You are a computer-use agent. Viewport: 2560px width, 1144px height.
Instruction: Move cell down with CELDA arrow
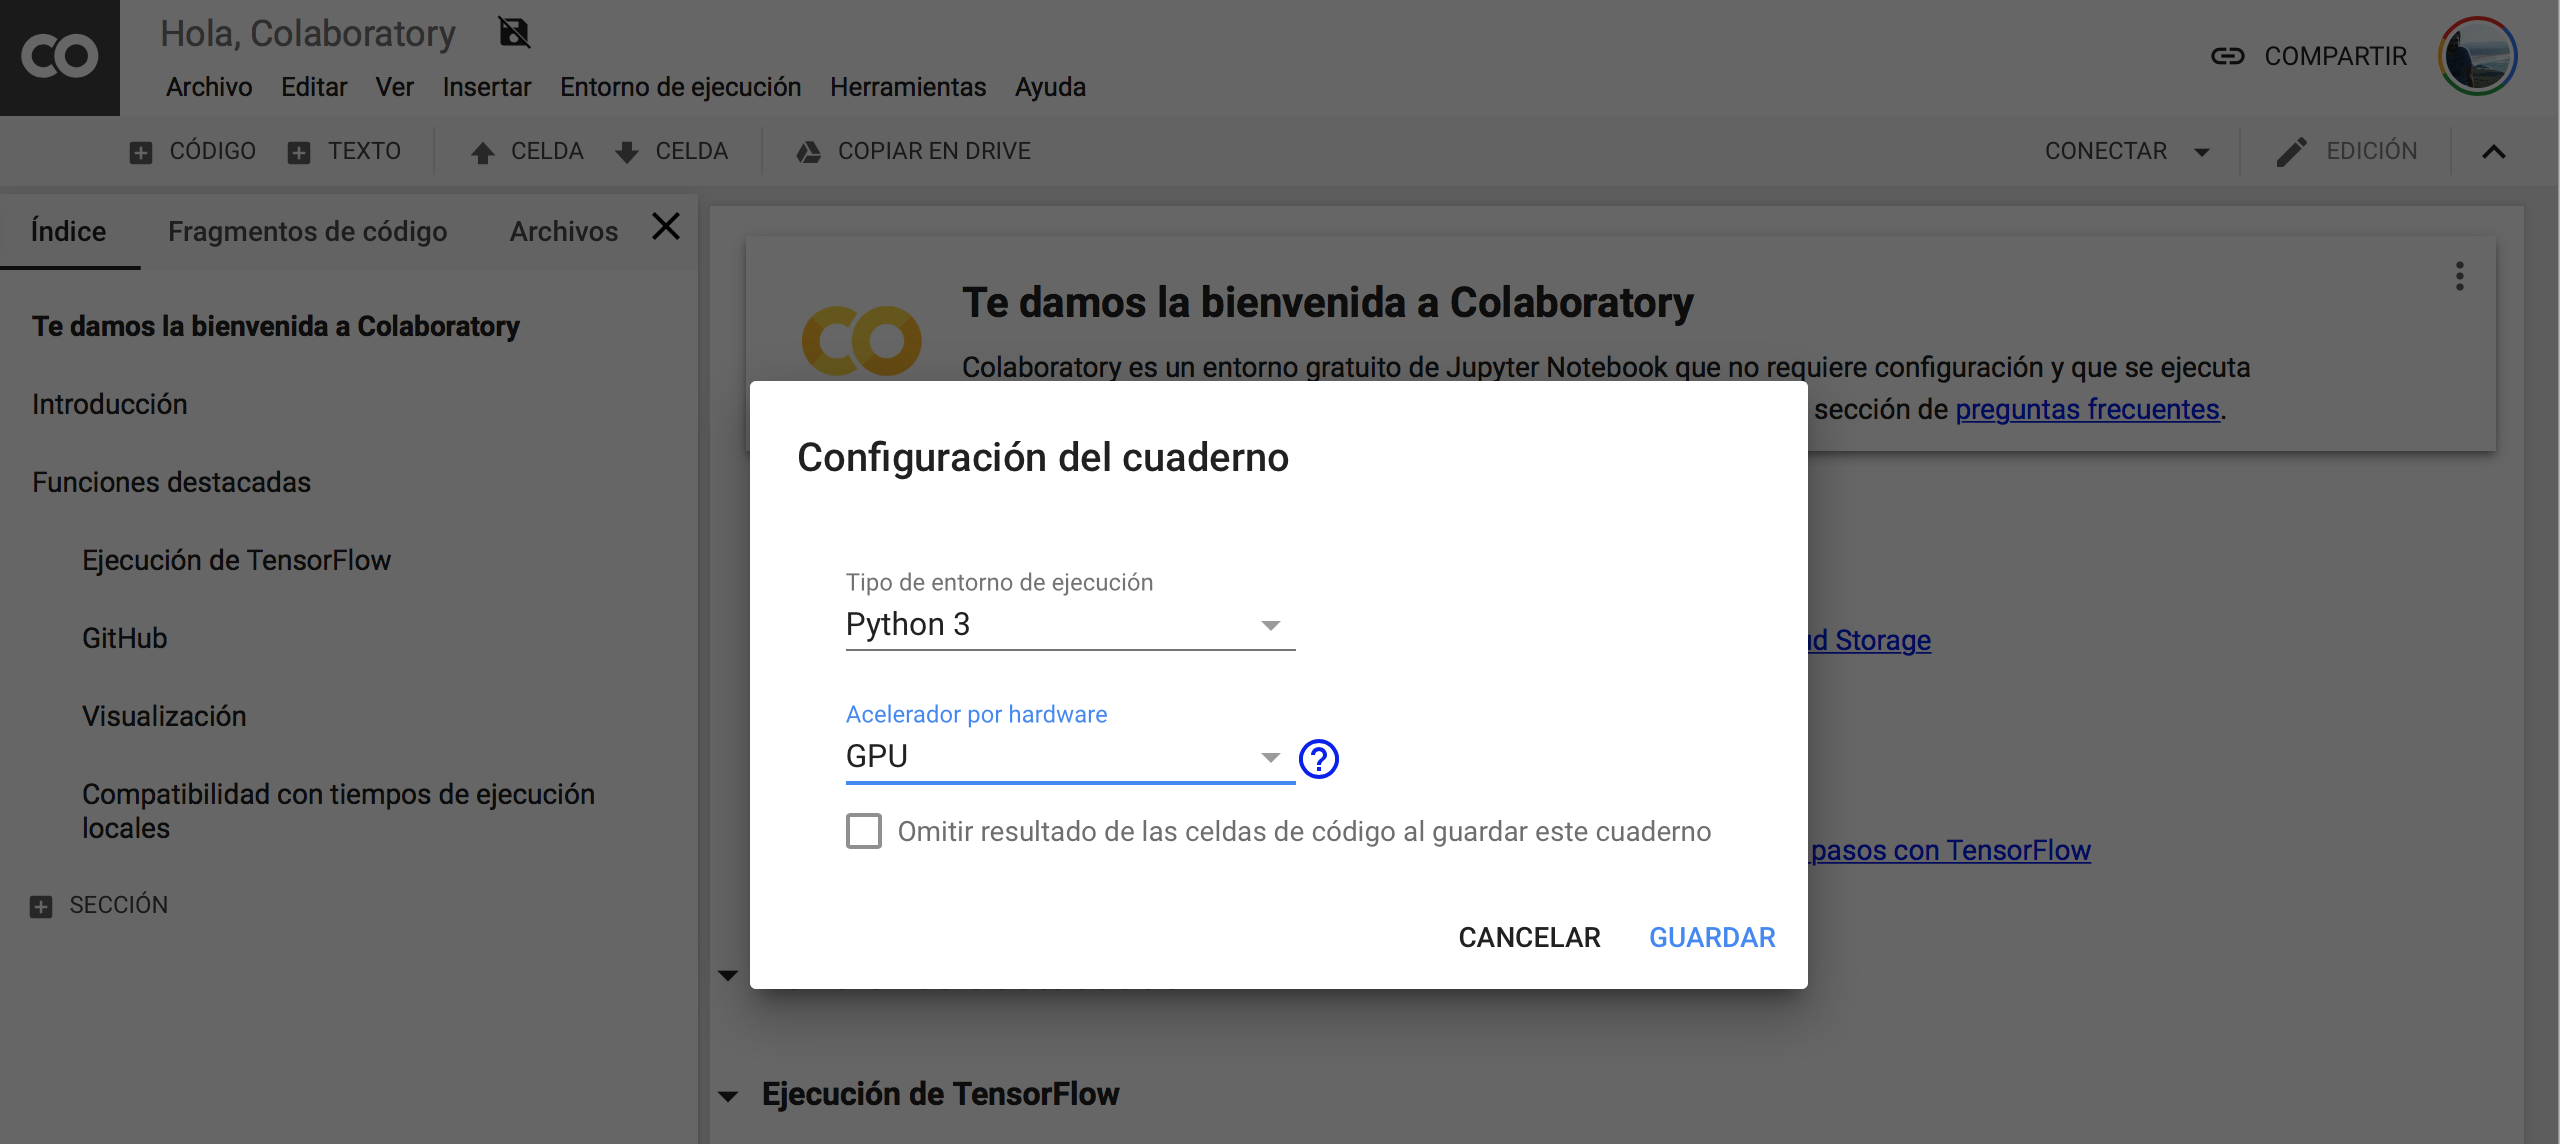pyautogui.click(x=672, y=151)
